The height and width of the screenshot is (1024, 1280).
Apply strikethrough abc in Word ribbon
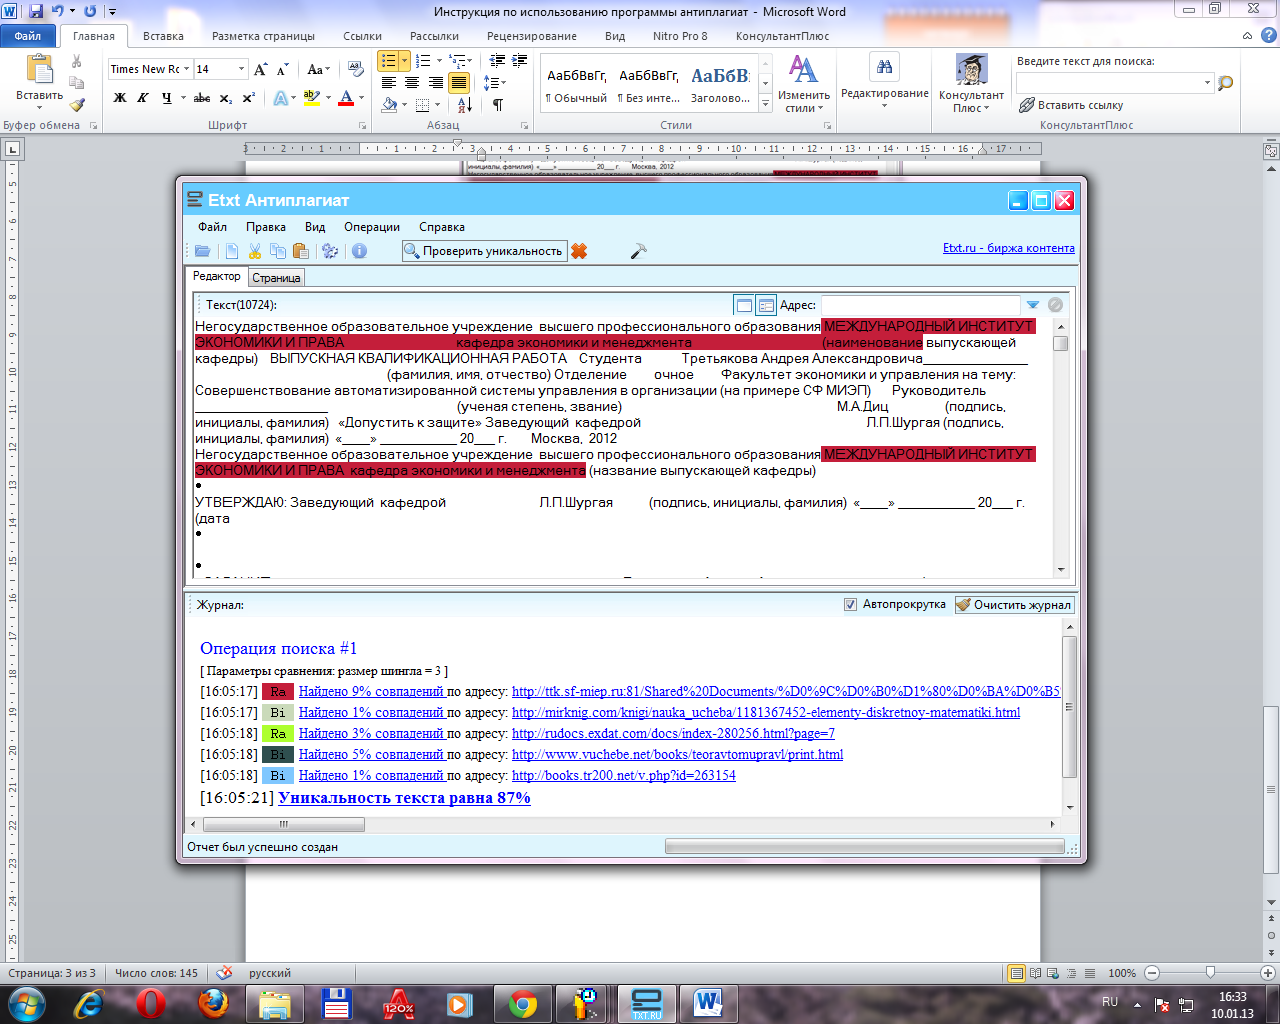tap(202, 98)
